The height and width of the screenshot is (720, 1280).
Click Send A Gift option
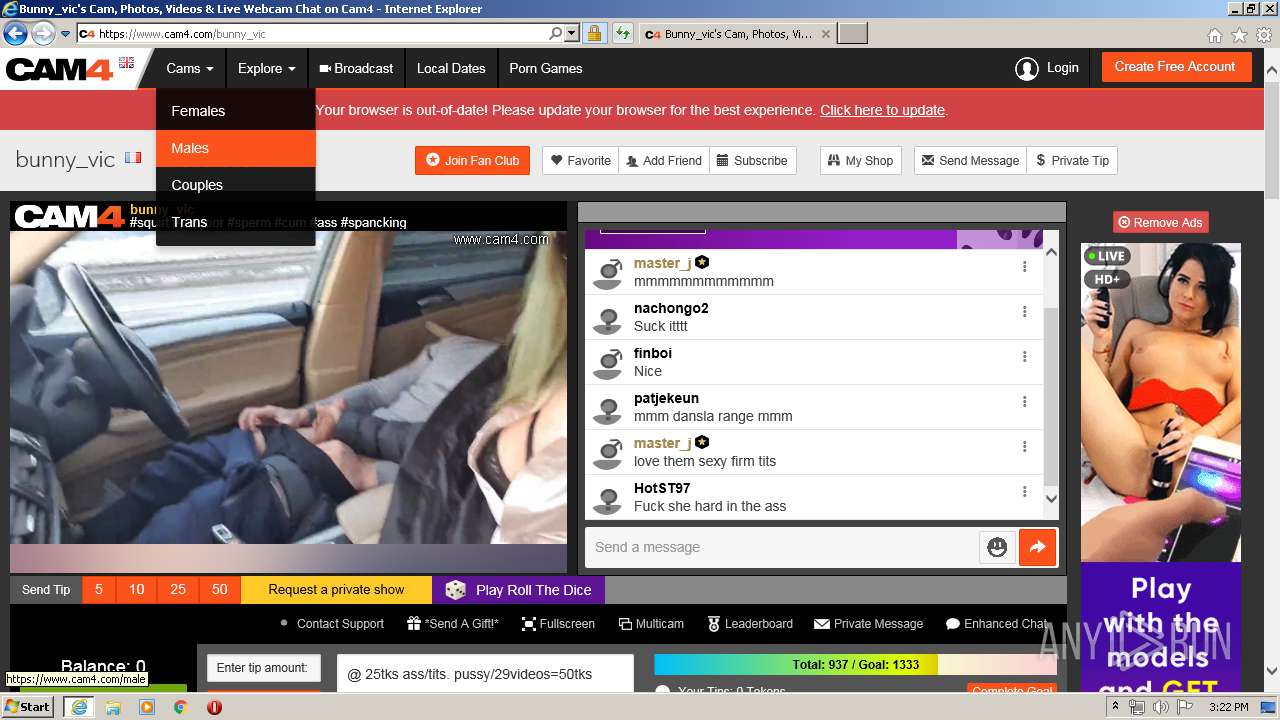click(x=453, y=624)
